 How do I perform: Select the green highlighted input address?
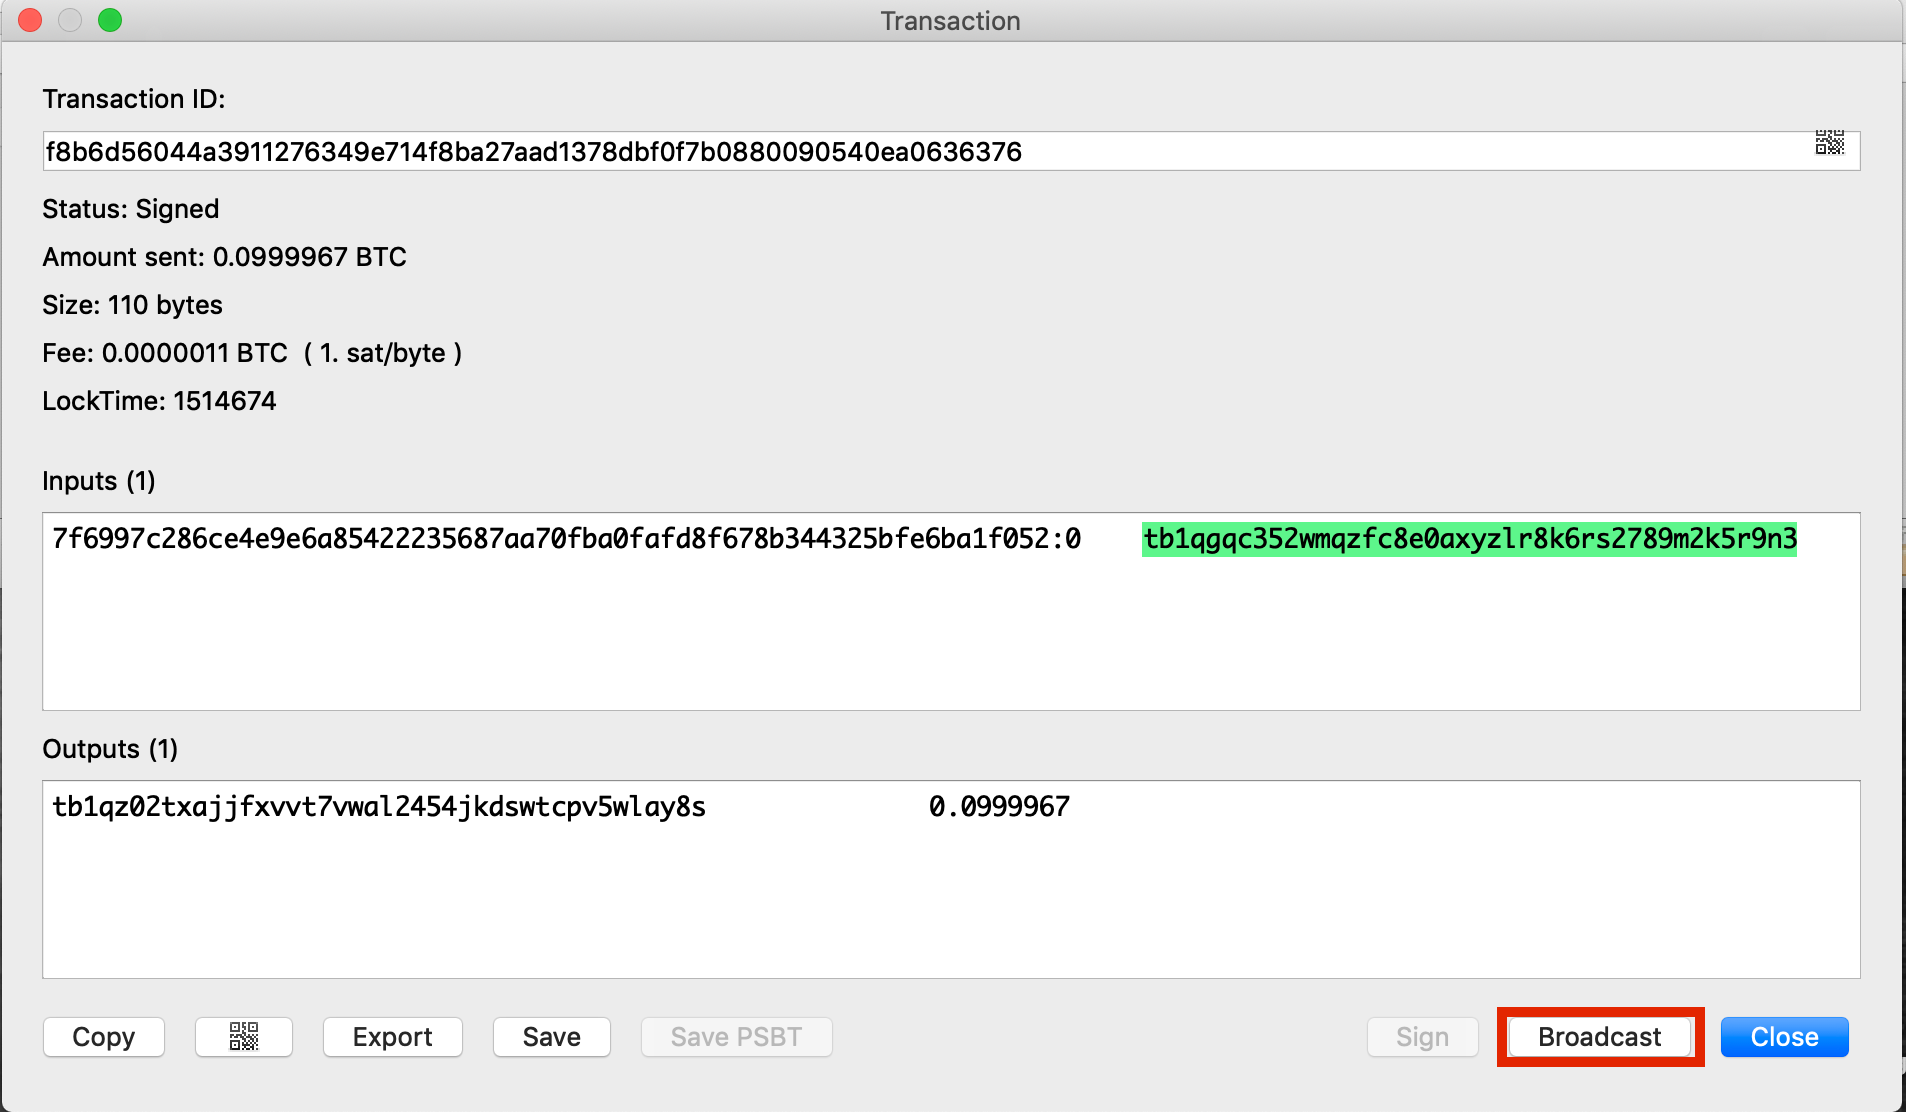tap(1470, 539)
